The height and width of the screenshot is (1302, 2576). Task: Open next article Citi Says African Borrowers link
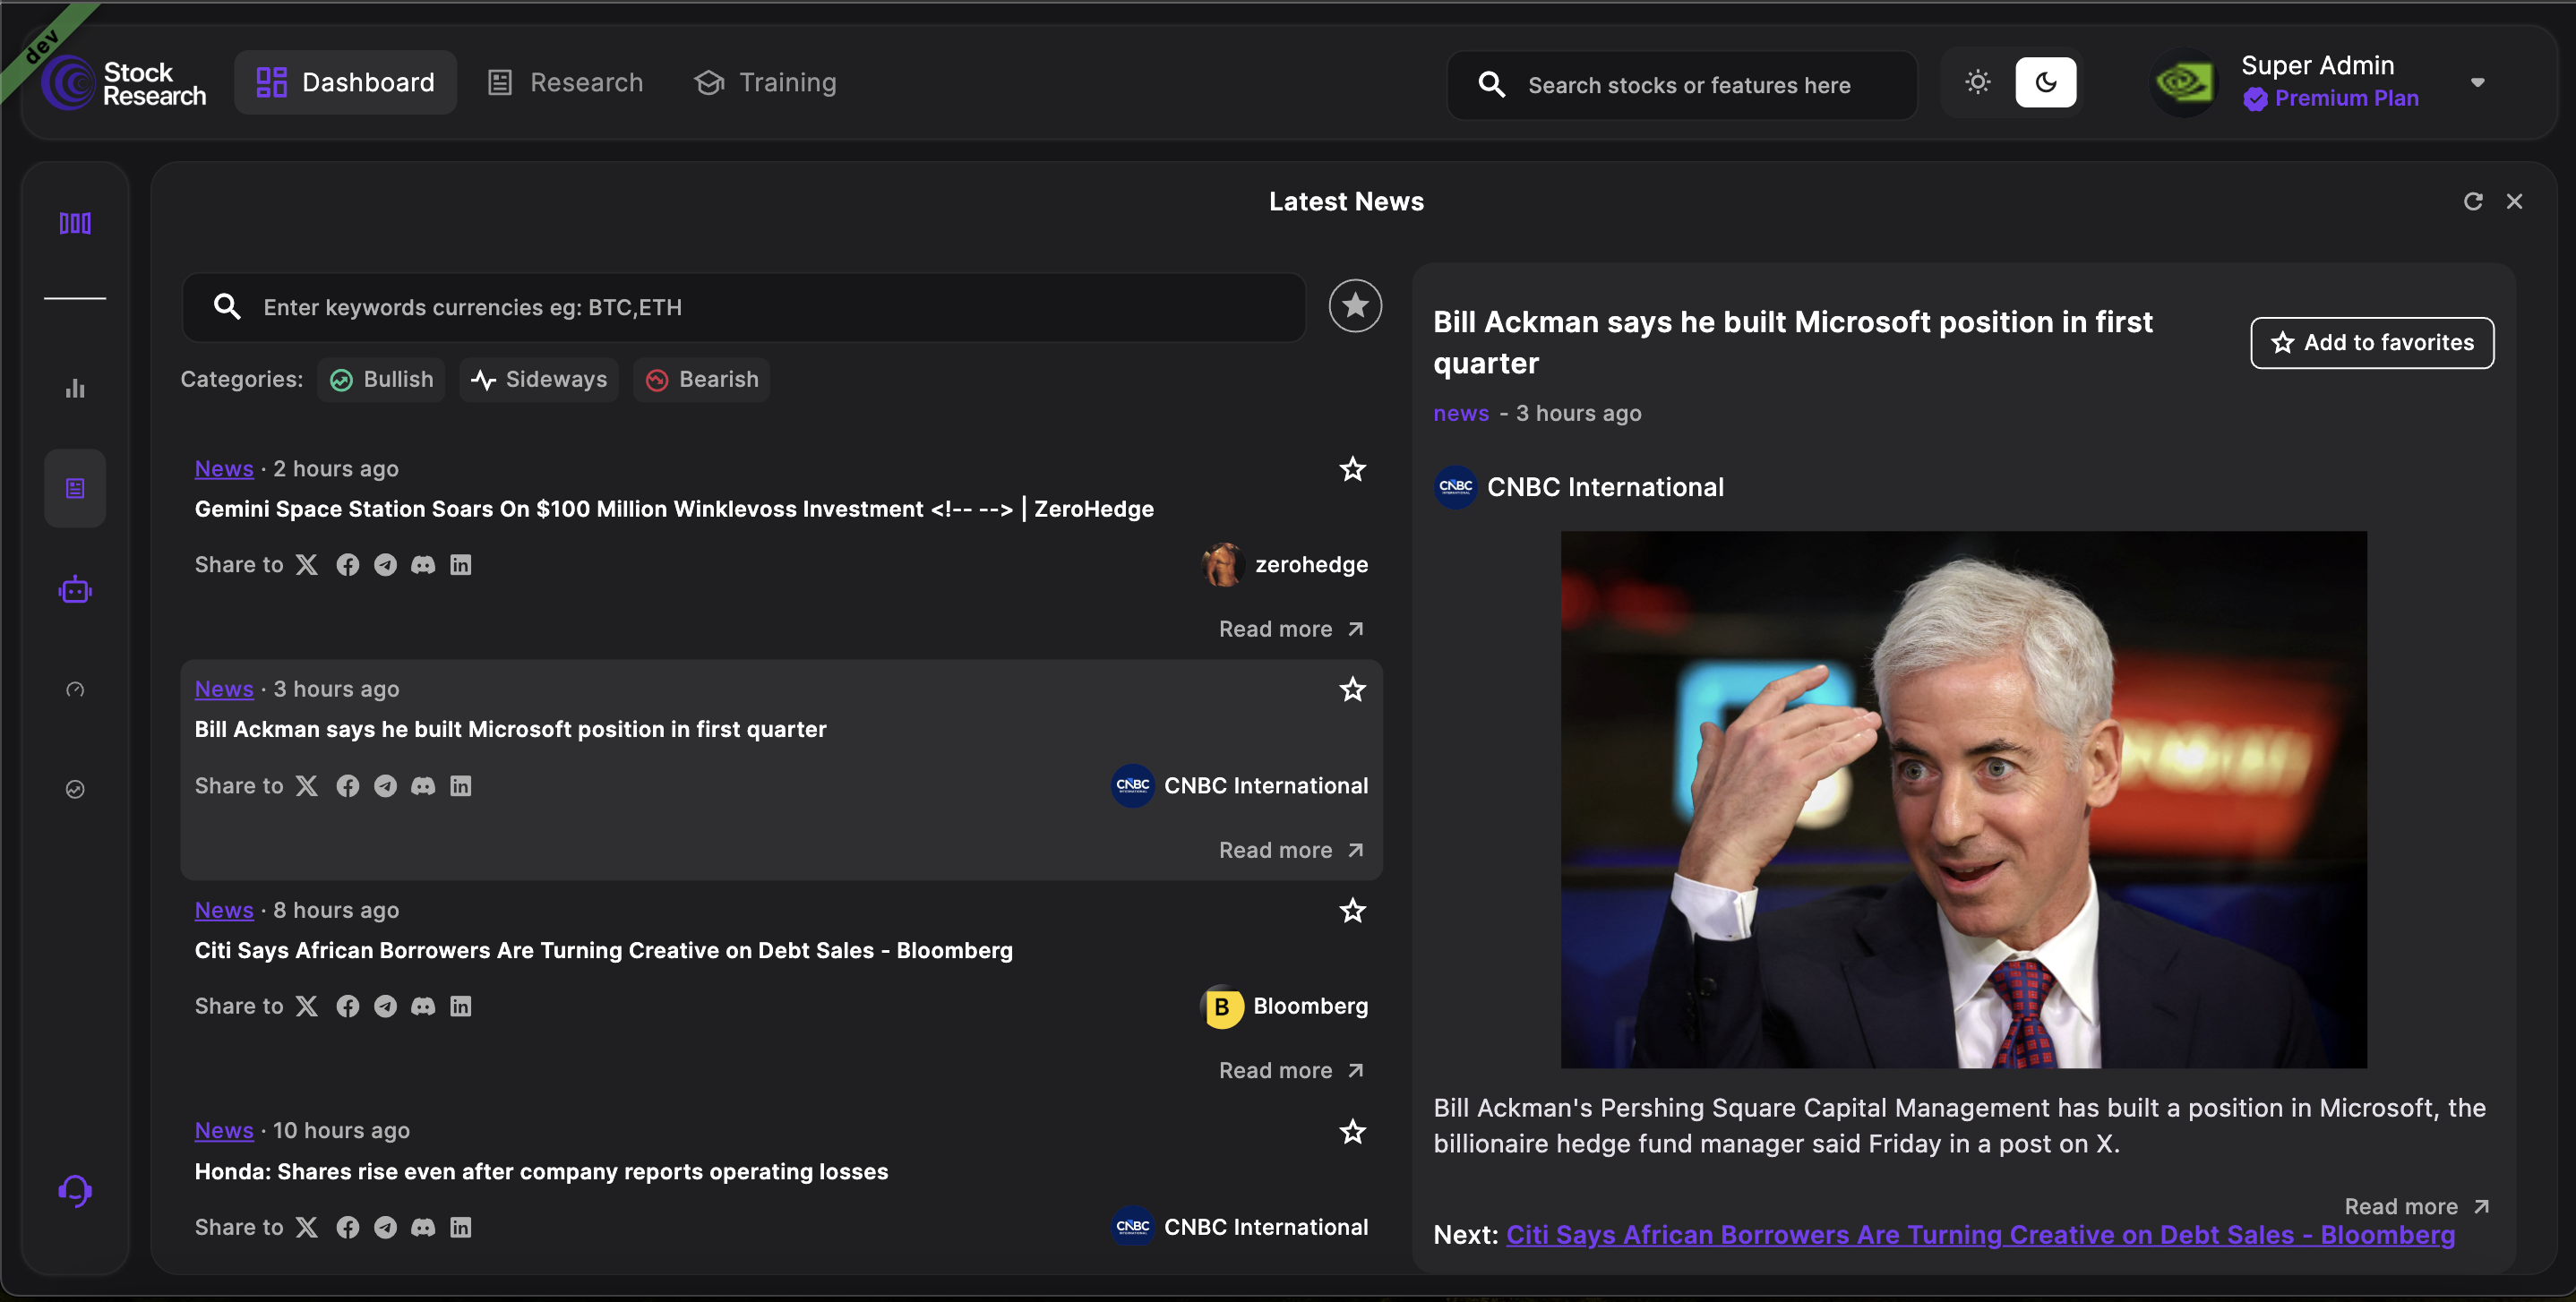[1980, 1235]
